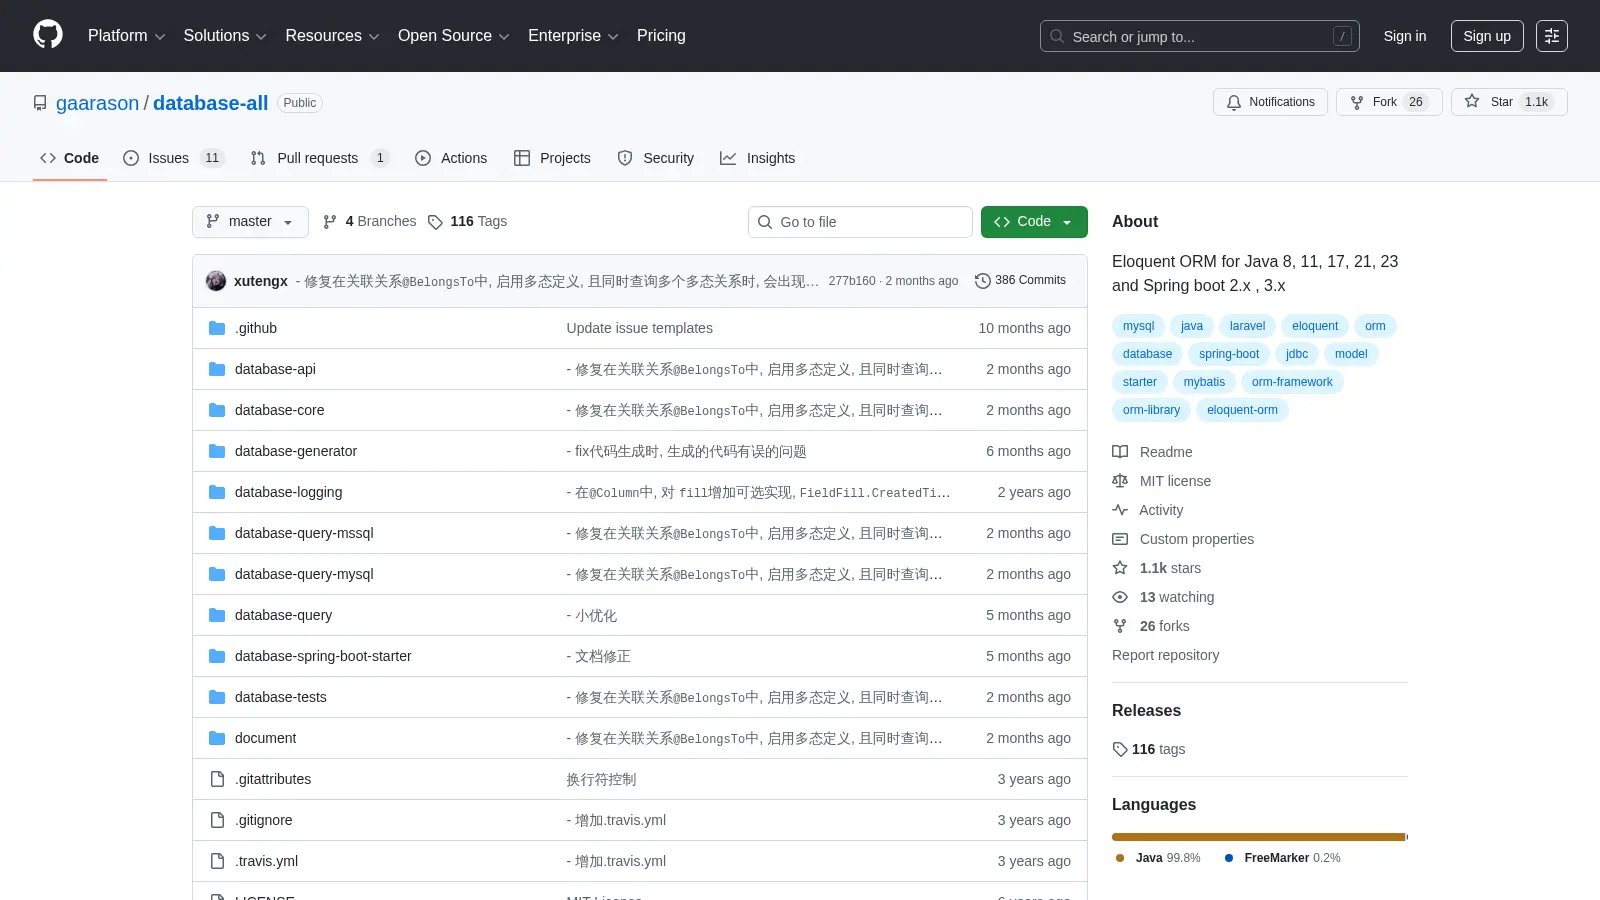Expand the Resources menu

[x=332, y=36]
